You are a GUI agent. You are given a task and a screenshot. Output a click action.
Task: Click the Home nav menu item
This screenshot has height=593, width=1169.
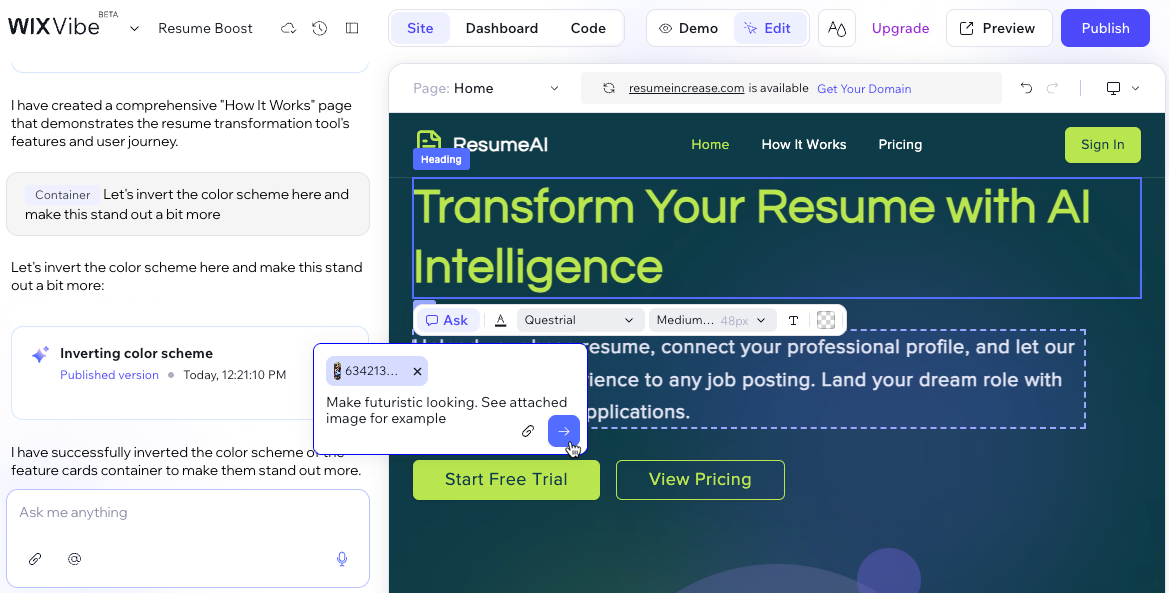click(710, 145)
